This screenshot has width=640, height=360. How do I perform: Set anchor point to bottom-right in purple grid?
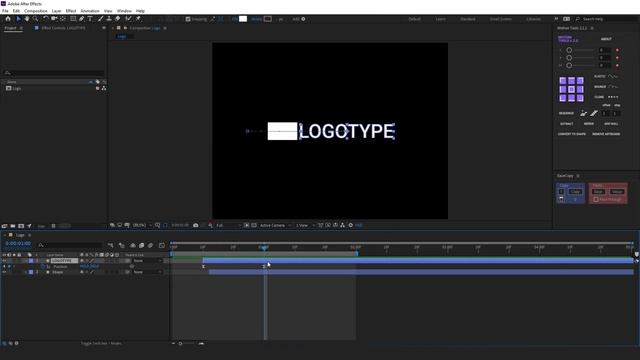(x=580, y=98)
